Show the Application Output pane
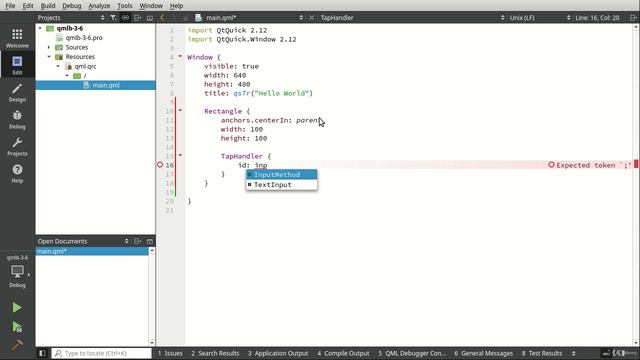This screenshot has height=360, width=640. (x=278, y=353)
